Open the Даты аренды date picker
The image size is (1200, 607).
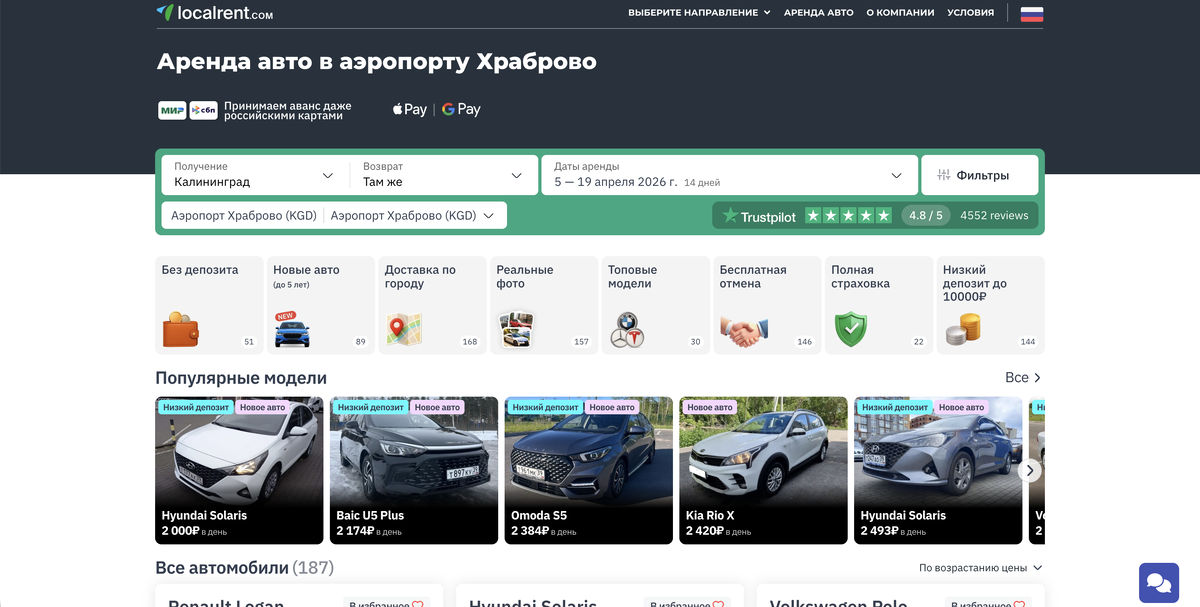729,175
